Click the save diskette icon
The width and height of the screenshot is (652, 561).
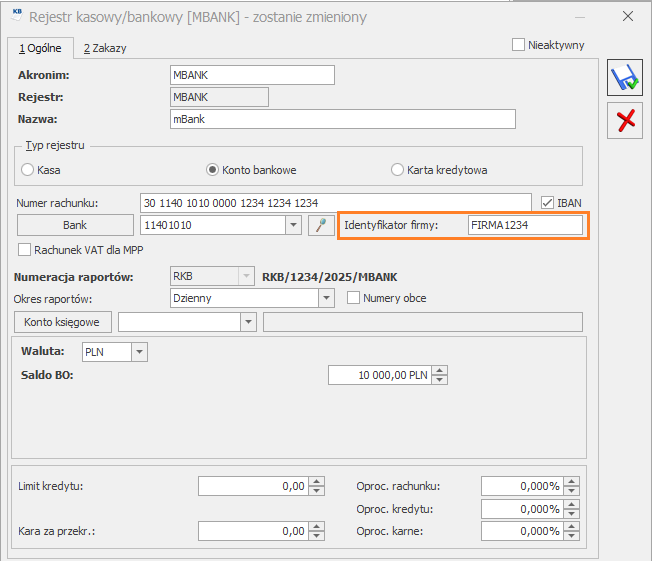[626, 77]
